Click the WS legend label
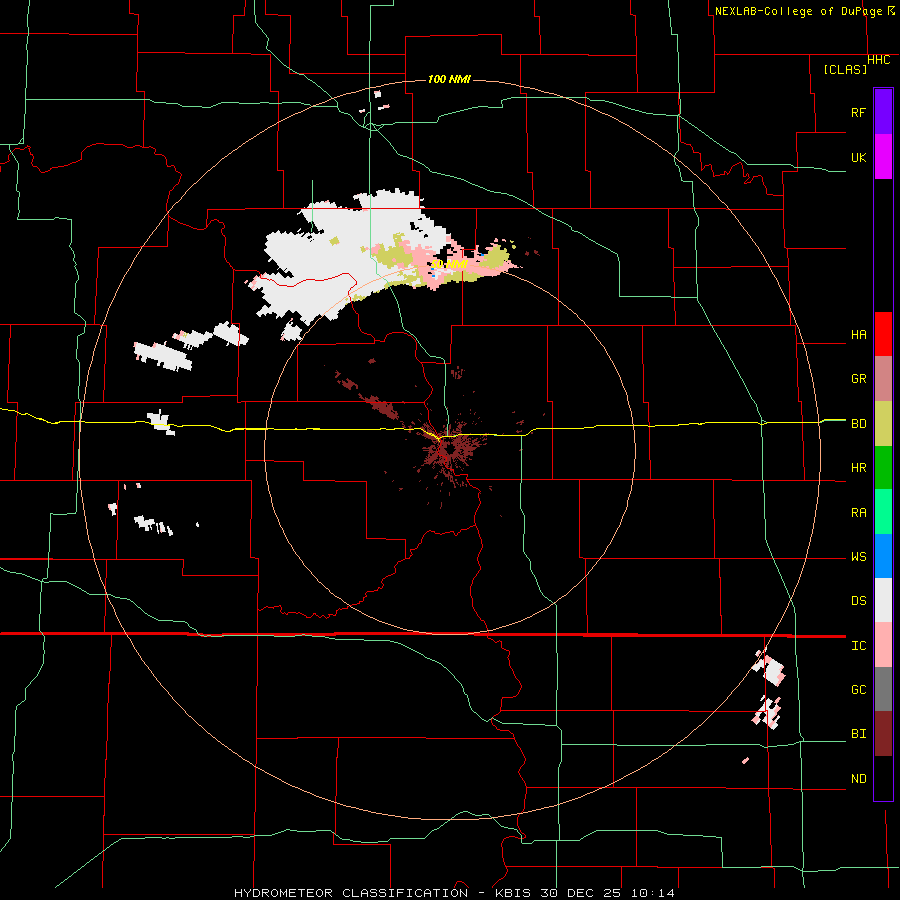The image size is (900, 900). tap(858, 557)
